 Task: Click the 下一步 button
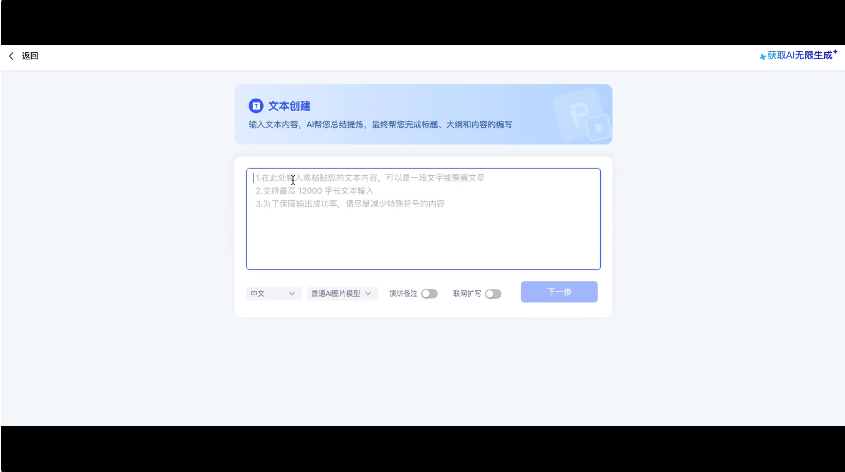pos(559,291)
